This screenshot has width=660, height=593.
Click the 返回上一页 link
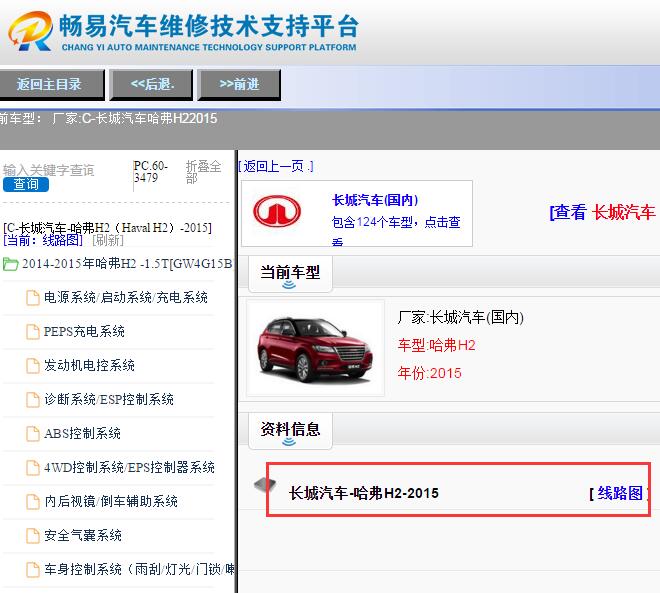coord(276,167)
